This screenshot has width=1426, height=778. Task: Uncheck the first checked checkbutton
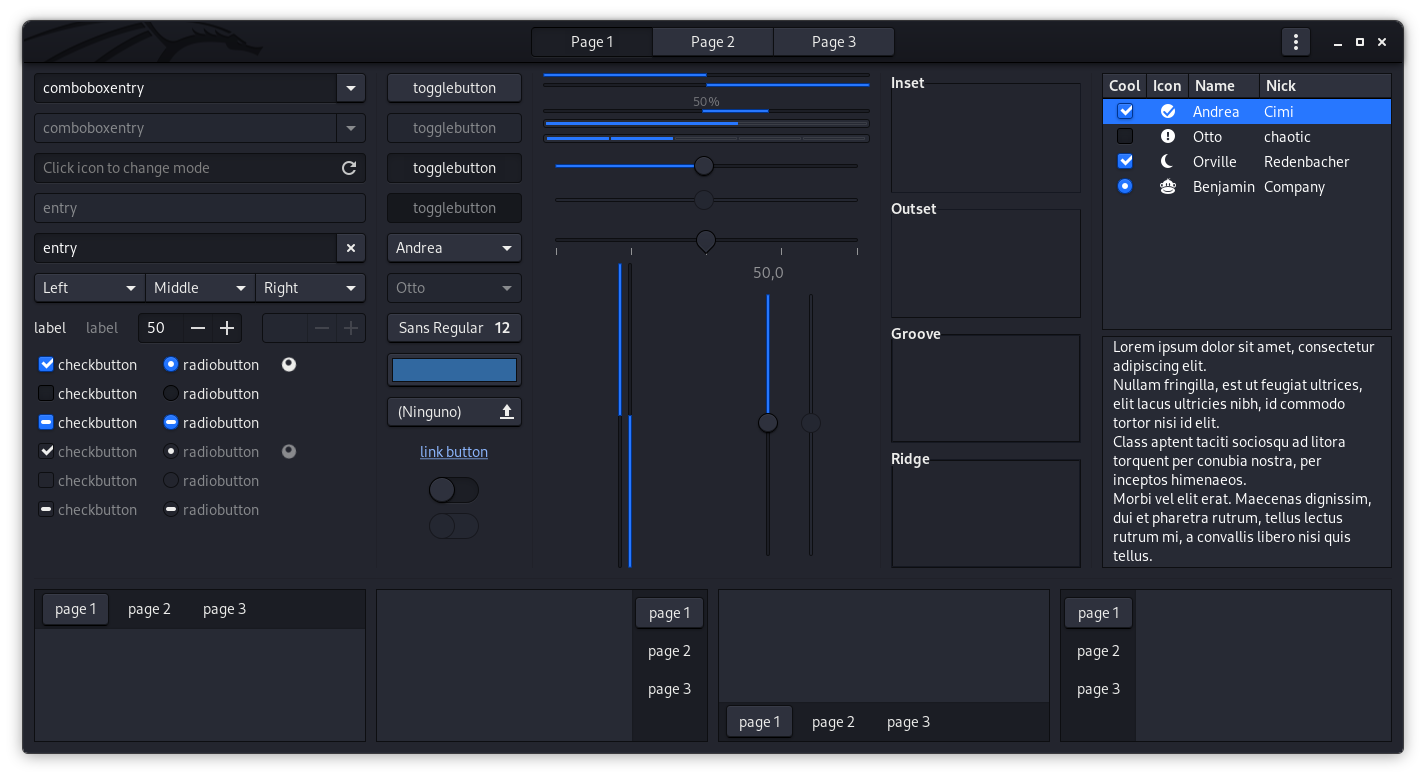click(46, 365)
